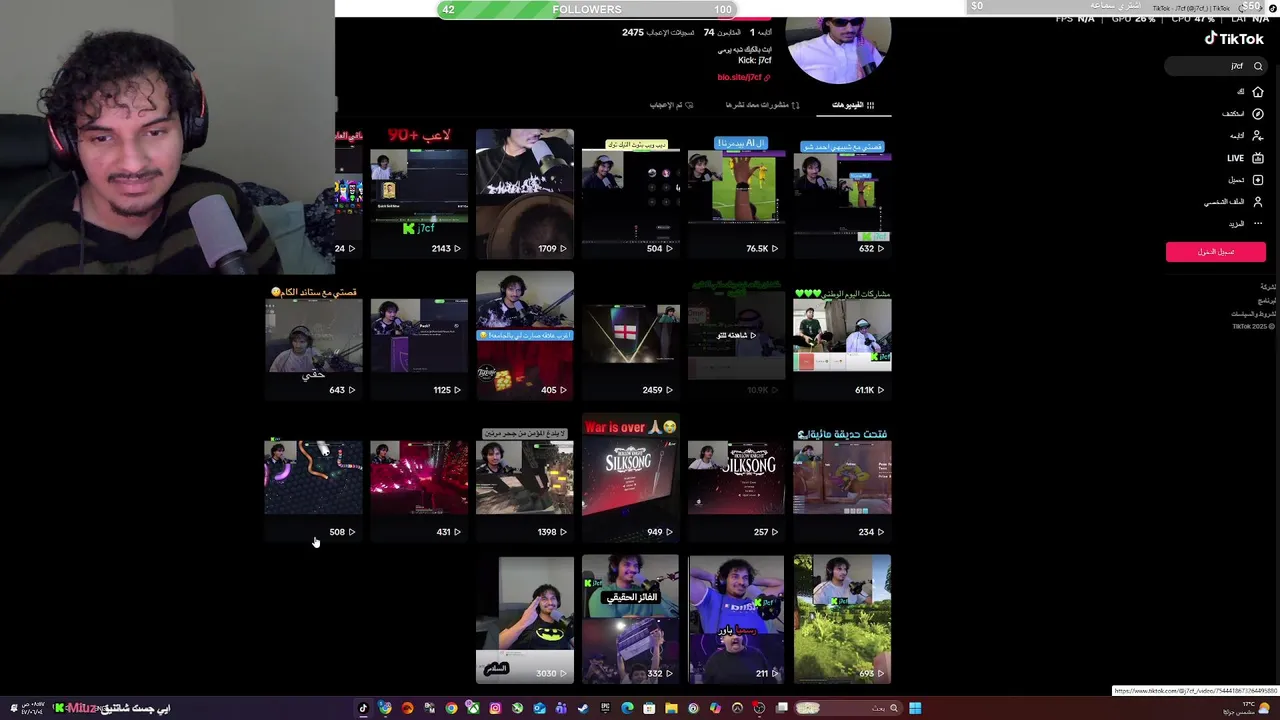This screenshot has height=720, width=1280.
Task: Open Outlook from taskbar
Action: [540, 708]
